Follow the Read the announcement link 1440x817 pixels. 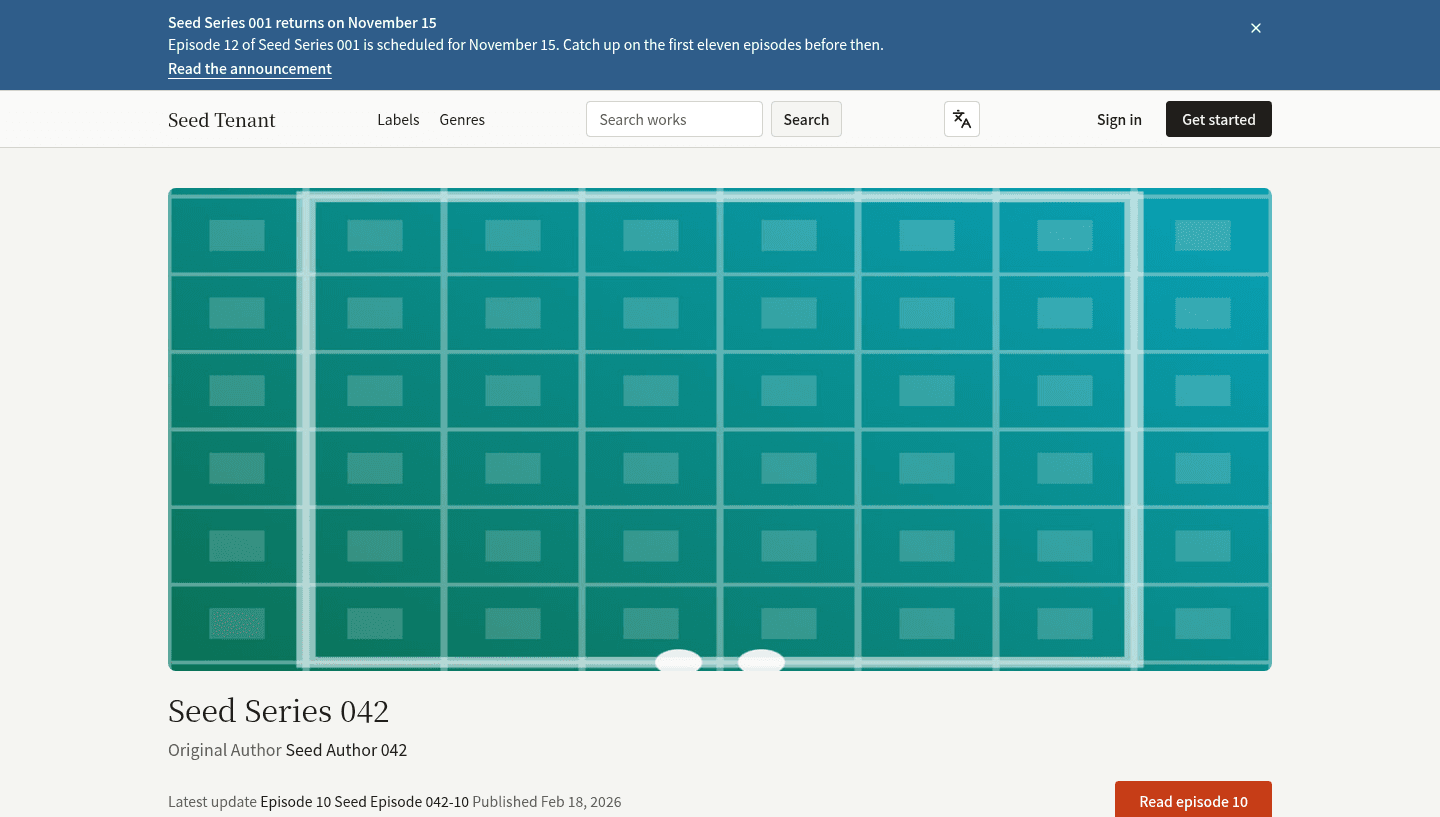pos(250,69)
